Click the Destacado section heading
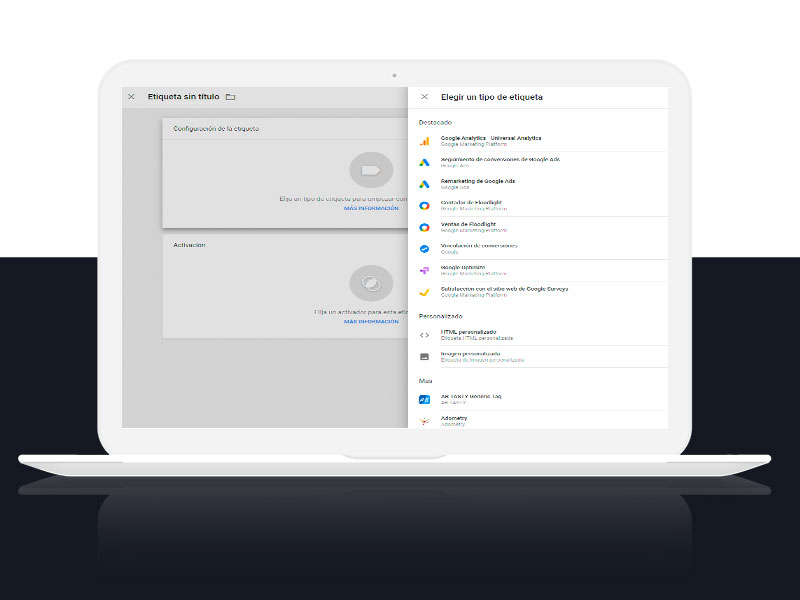This screenshot has width=800, height=600. click(435, 122)
